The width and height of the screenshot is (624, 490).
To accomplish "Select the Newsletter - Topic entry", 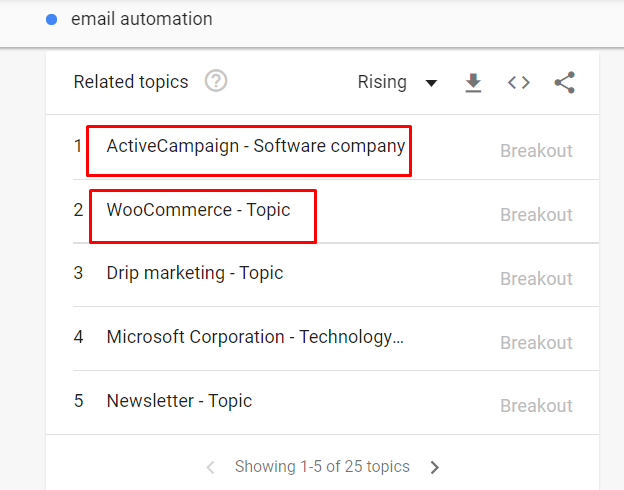I will (179, 401).
